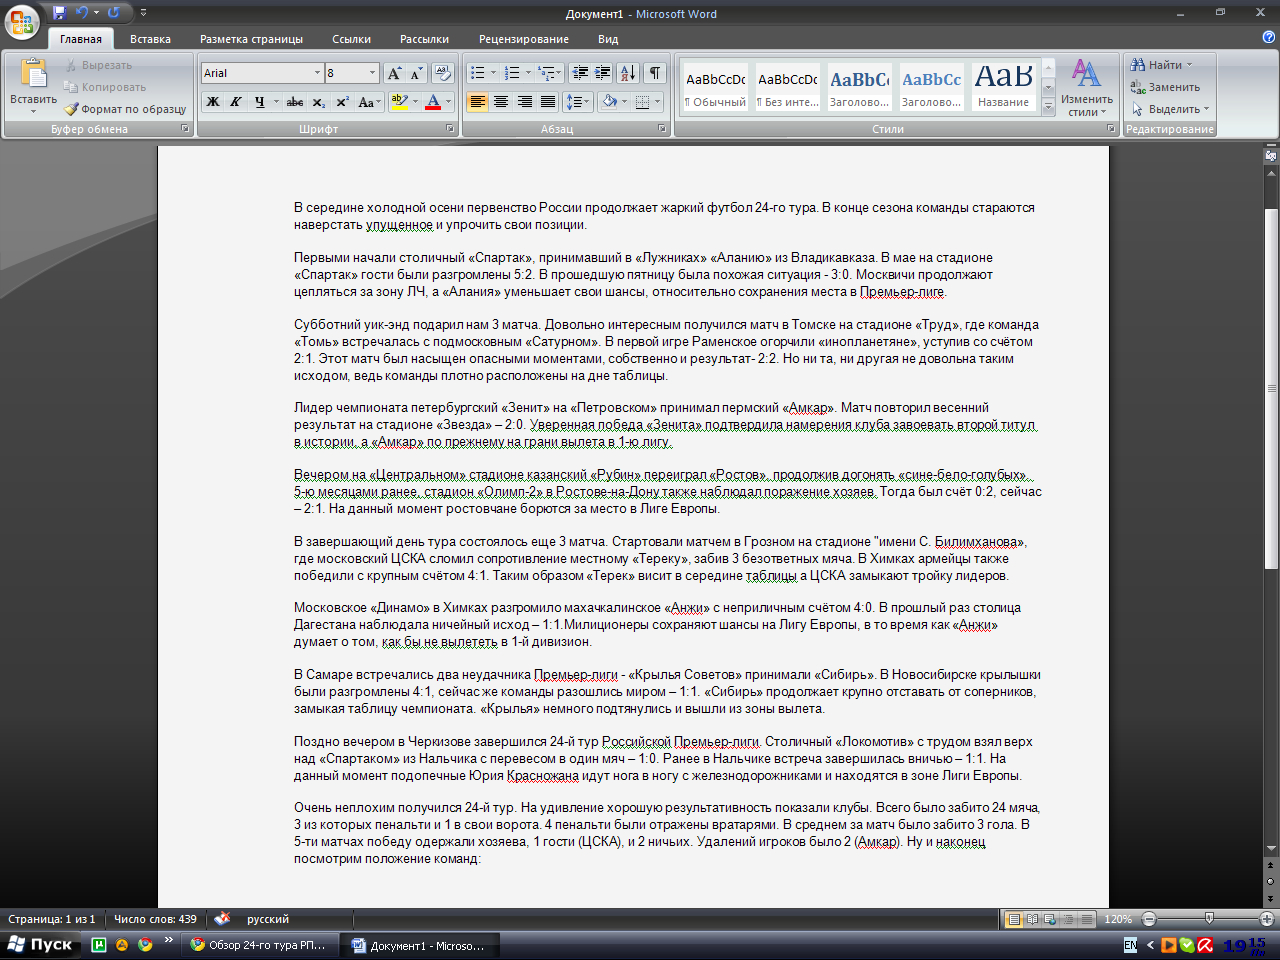The height and width of the screenshot is (960, 1280).
Task: Switch to the Вставка tab
Action: (x=150, y=39)
